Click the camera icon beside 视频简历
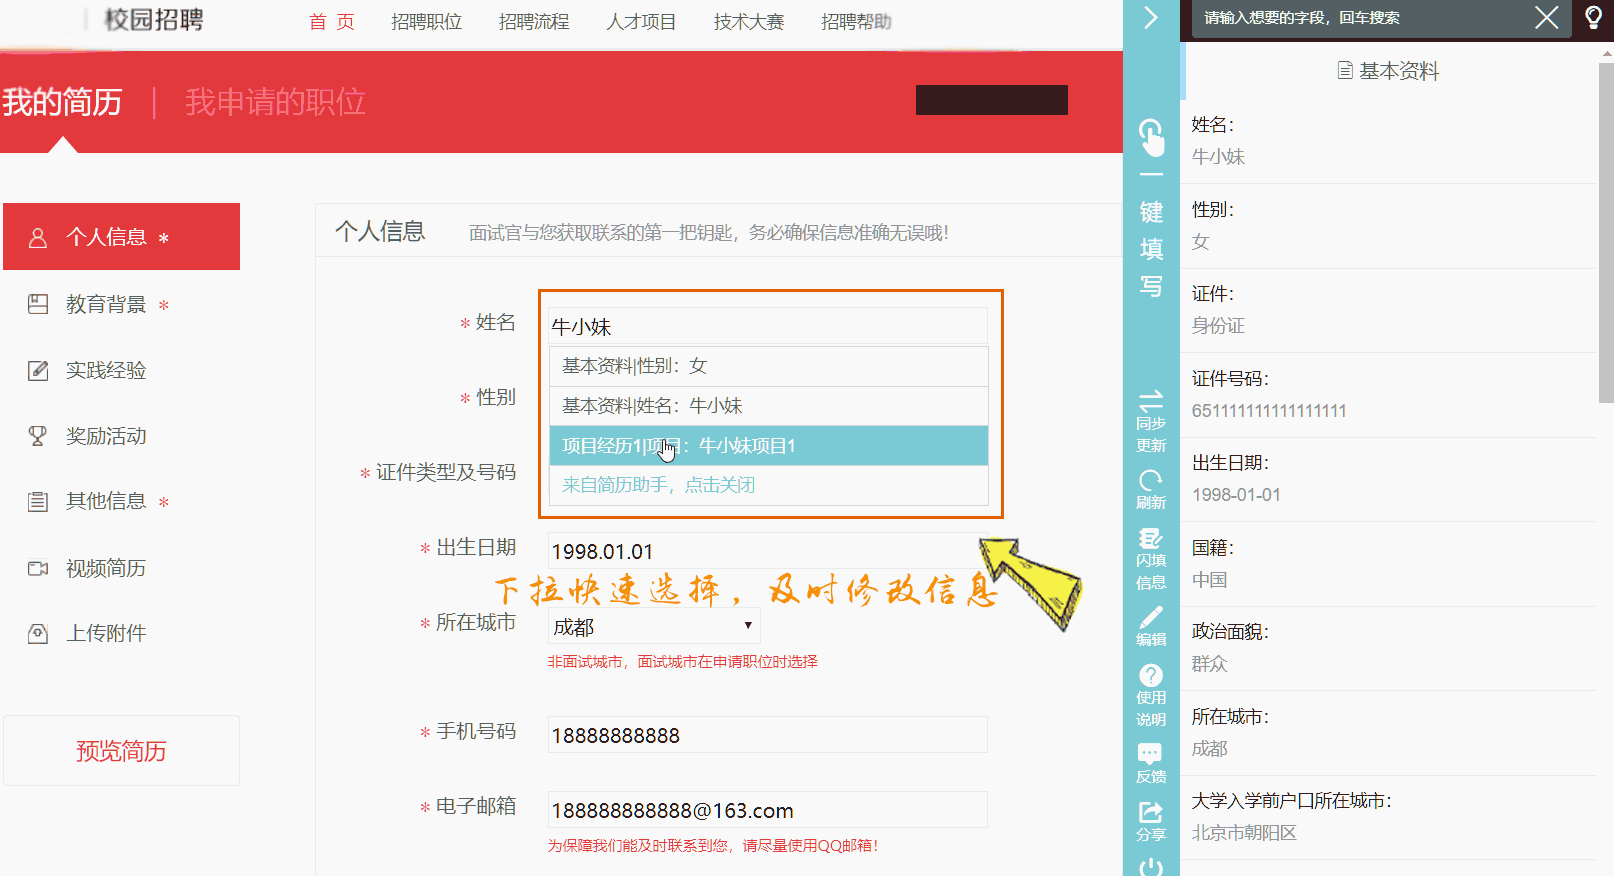This screenshot has height=876, width=1614. click(38, 568)
